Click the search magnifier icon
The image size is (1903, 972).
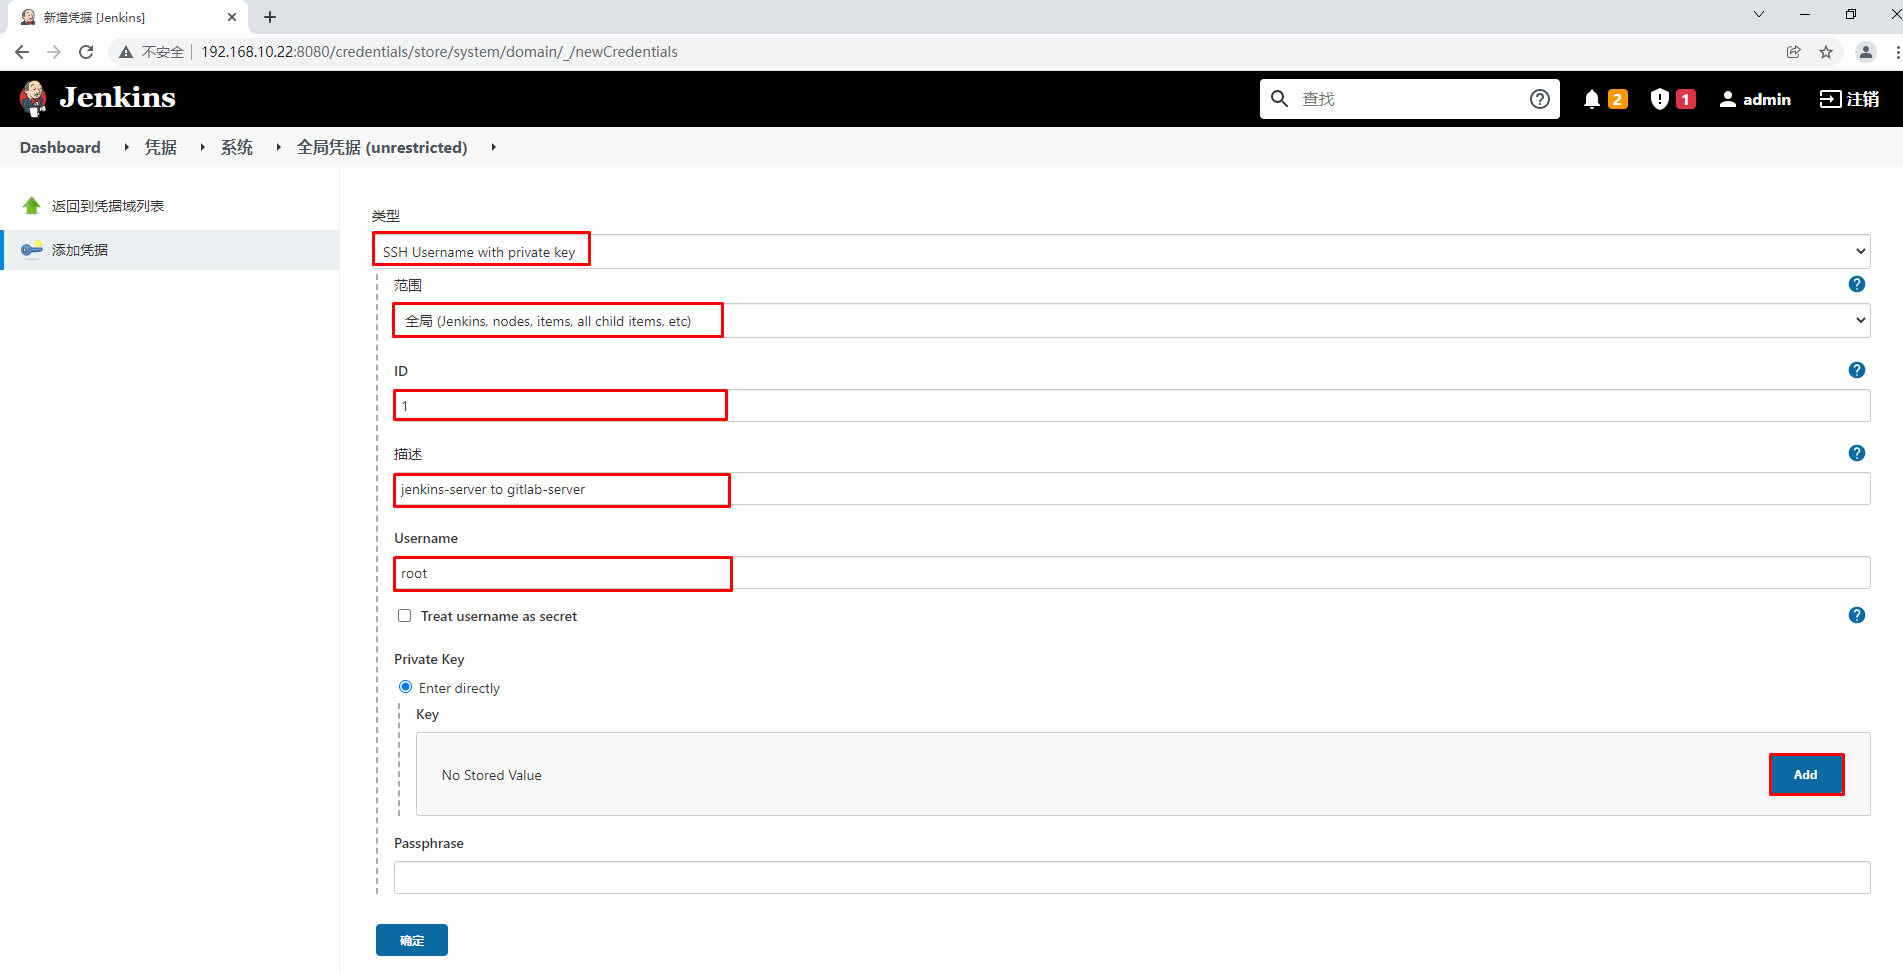tap(1279, 99)
